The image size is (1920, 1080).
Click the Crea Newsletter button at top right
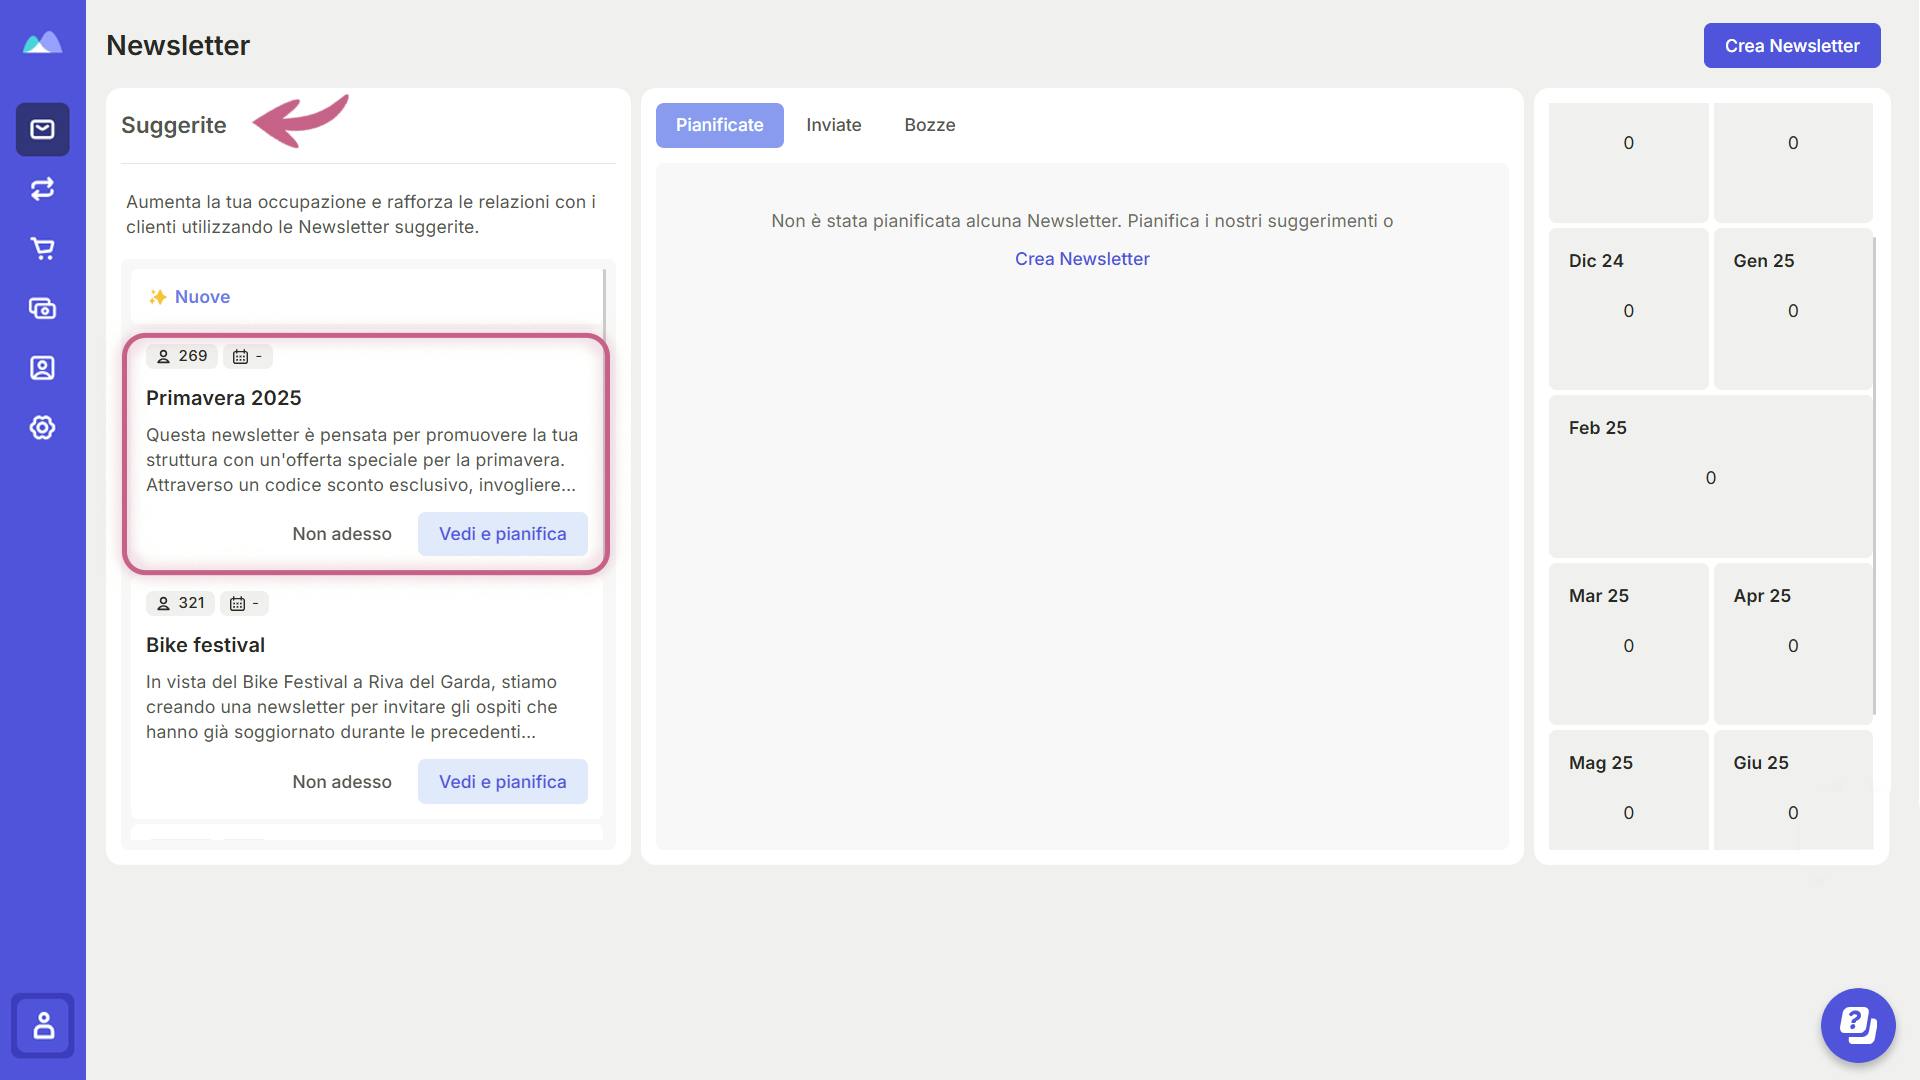(x=1792, y=46)
